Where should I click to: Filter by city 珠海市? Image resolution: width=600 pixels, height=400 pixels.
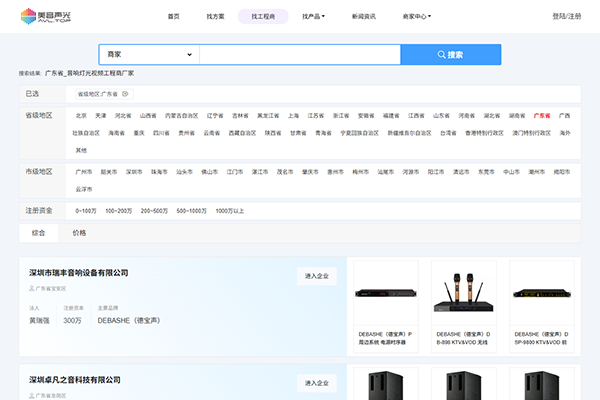[x=159, y=172]
